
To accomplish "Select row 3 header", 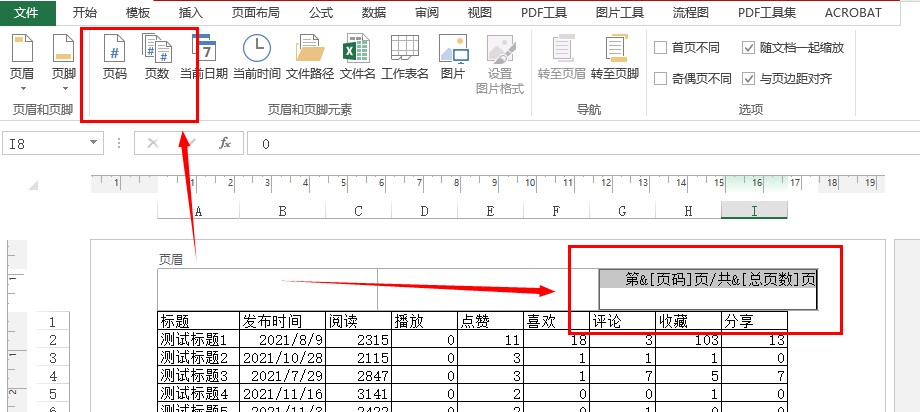I will (52, 357).
